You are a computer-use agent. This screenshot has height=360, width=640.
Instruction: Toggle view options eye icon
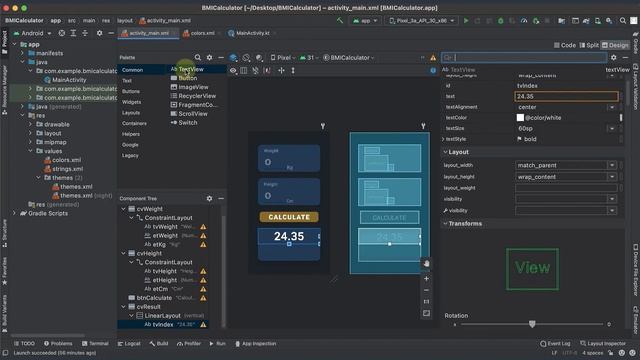(x=233, y=70)
